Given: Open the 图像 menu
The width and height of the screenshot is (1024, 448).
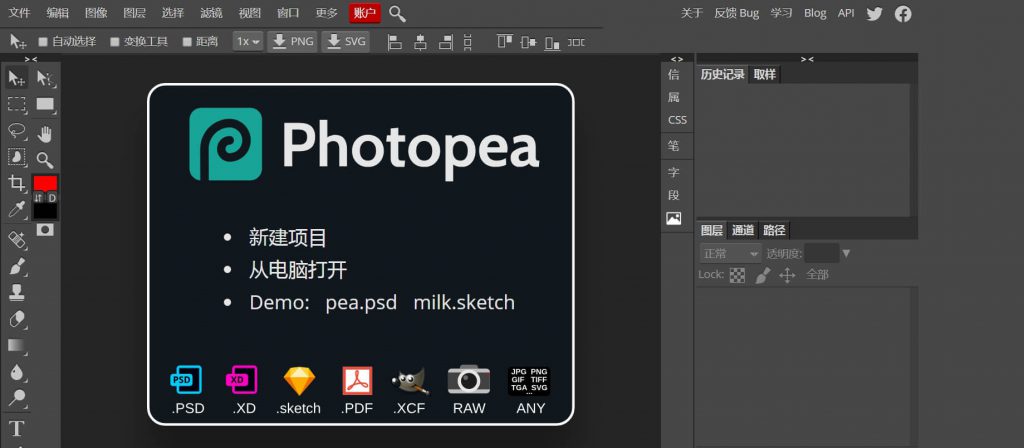Looking at the screenshot, I should (97, 13).
